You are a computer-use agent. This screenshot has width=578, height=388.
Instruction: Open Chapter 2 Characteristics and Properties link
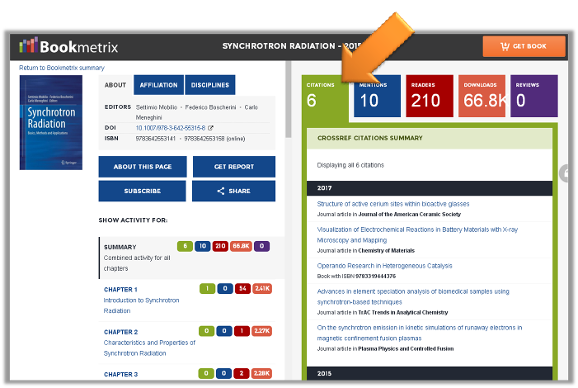pos(150,348)
